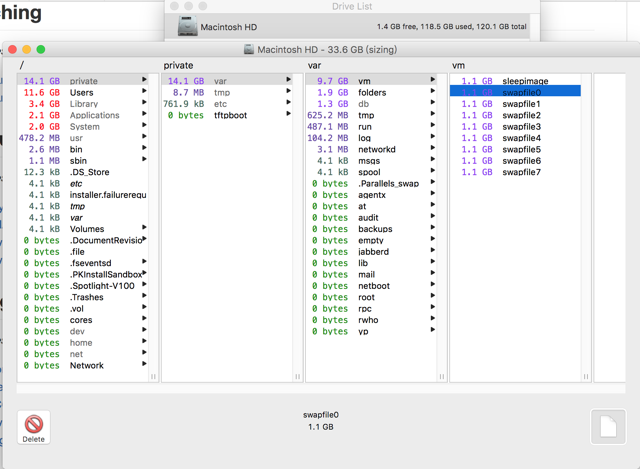The width and height of the screenshot is (640, 469).
Task: Click the root column resize handle
Action: pyautogui.click(x=153, y=377)
